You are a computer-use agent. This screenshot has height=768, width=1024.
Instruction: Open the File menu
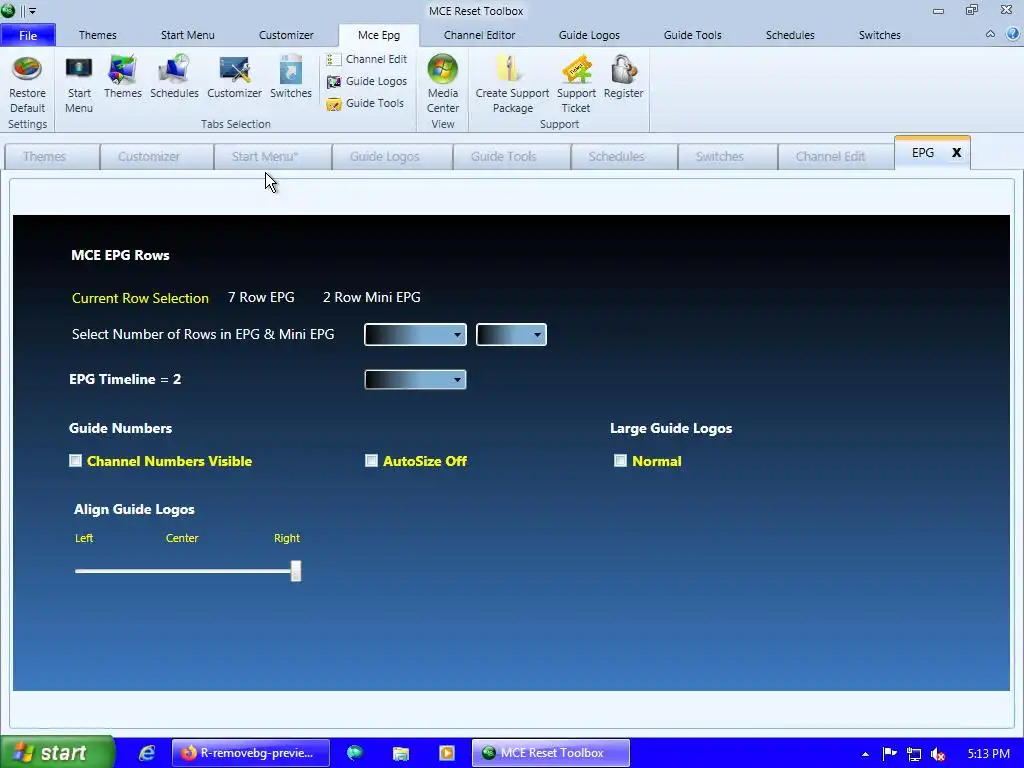point(28,35)
